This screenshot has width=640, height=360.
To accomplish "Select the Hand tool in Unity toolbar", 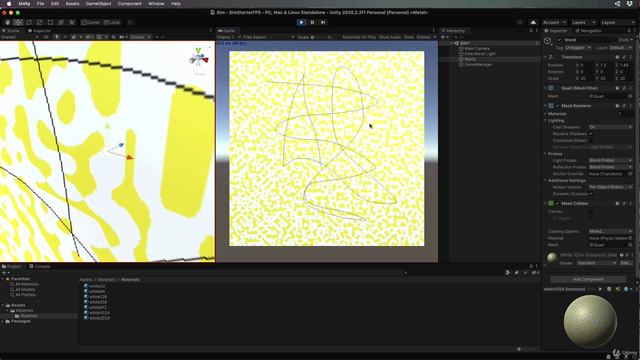I will [x=7, y=22].
